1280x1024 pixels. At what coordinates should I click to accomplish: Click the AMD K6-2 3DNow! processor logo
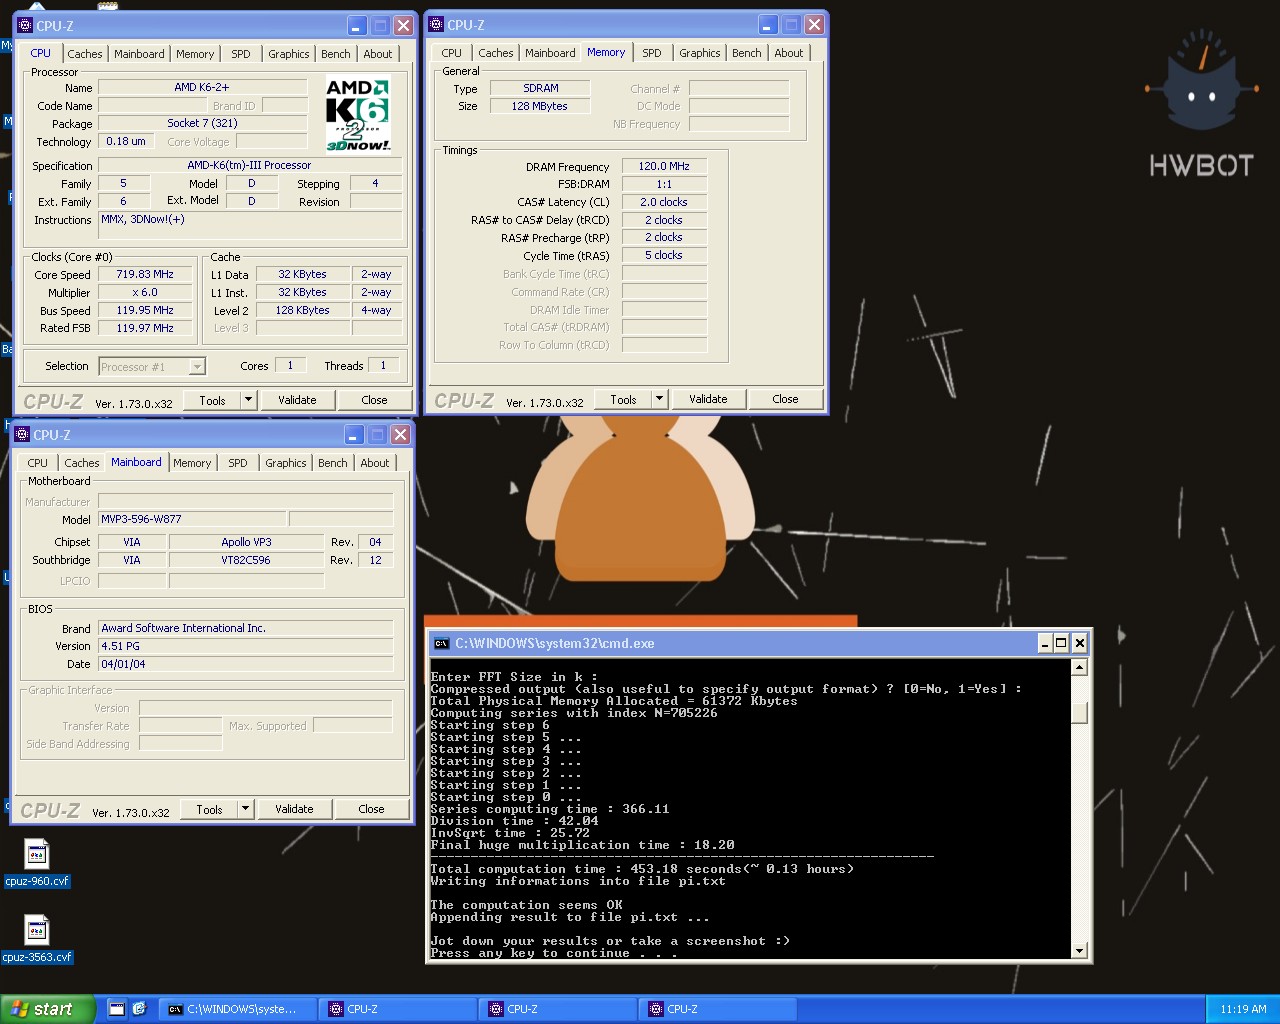[x=358, y=115]
